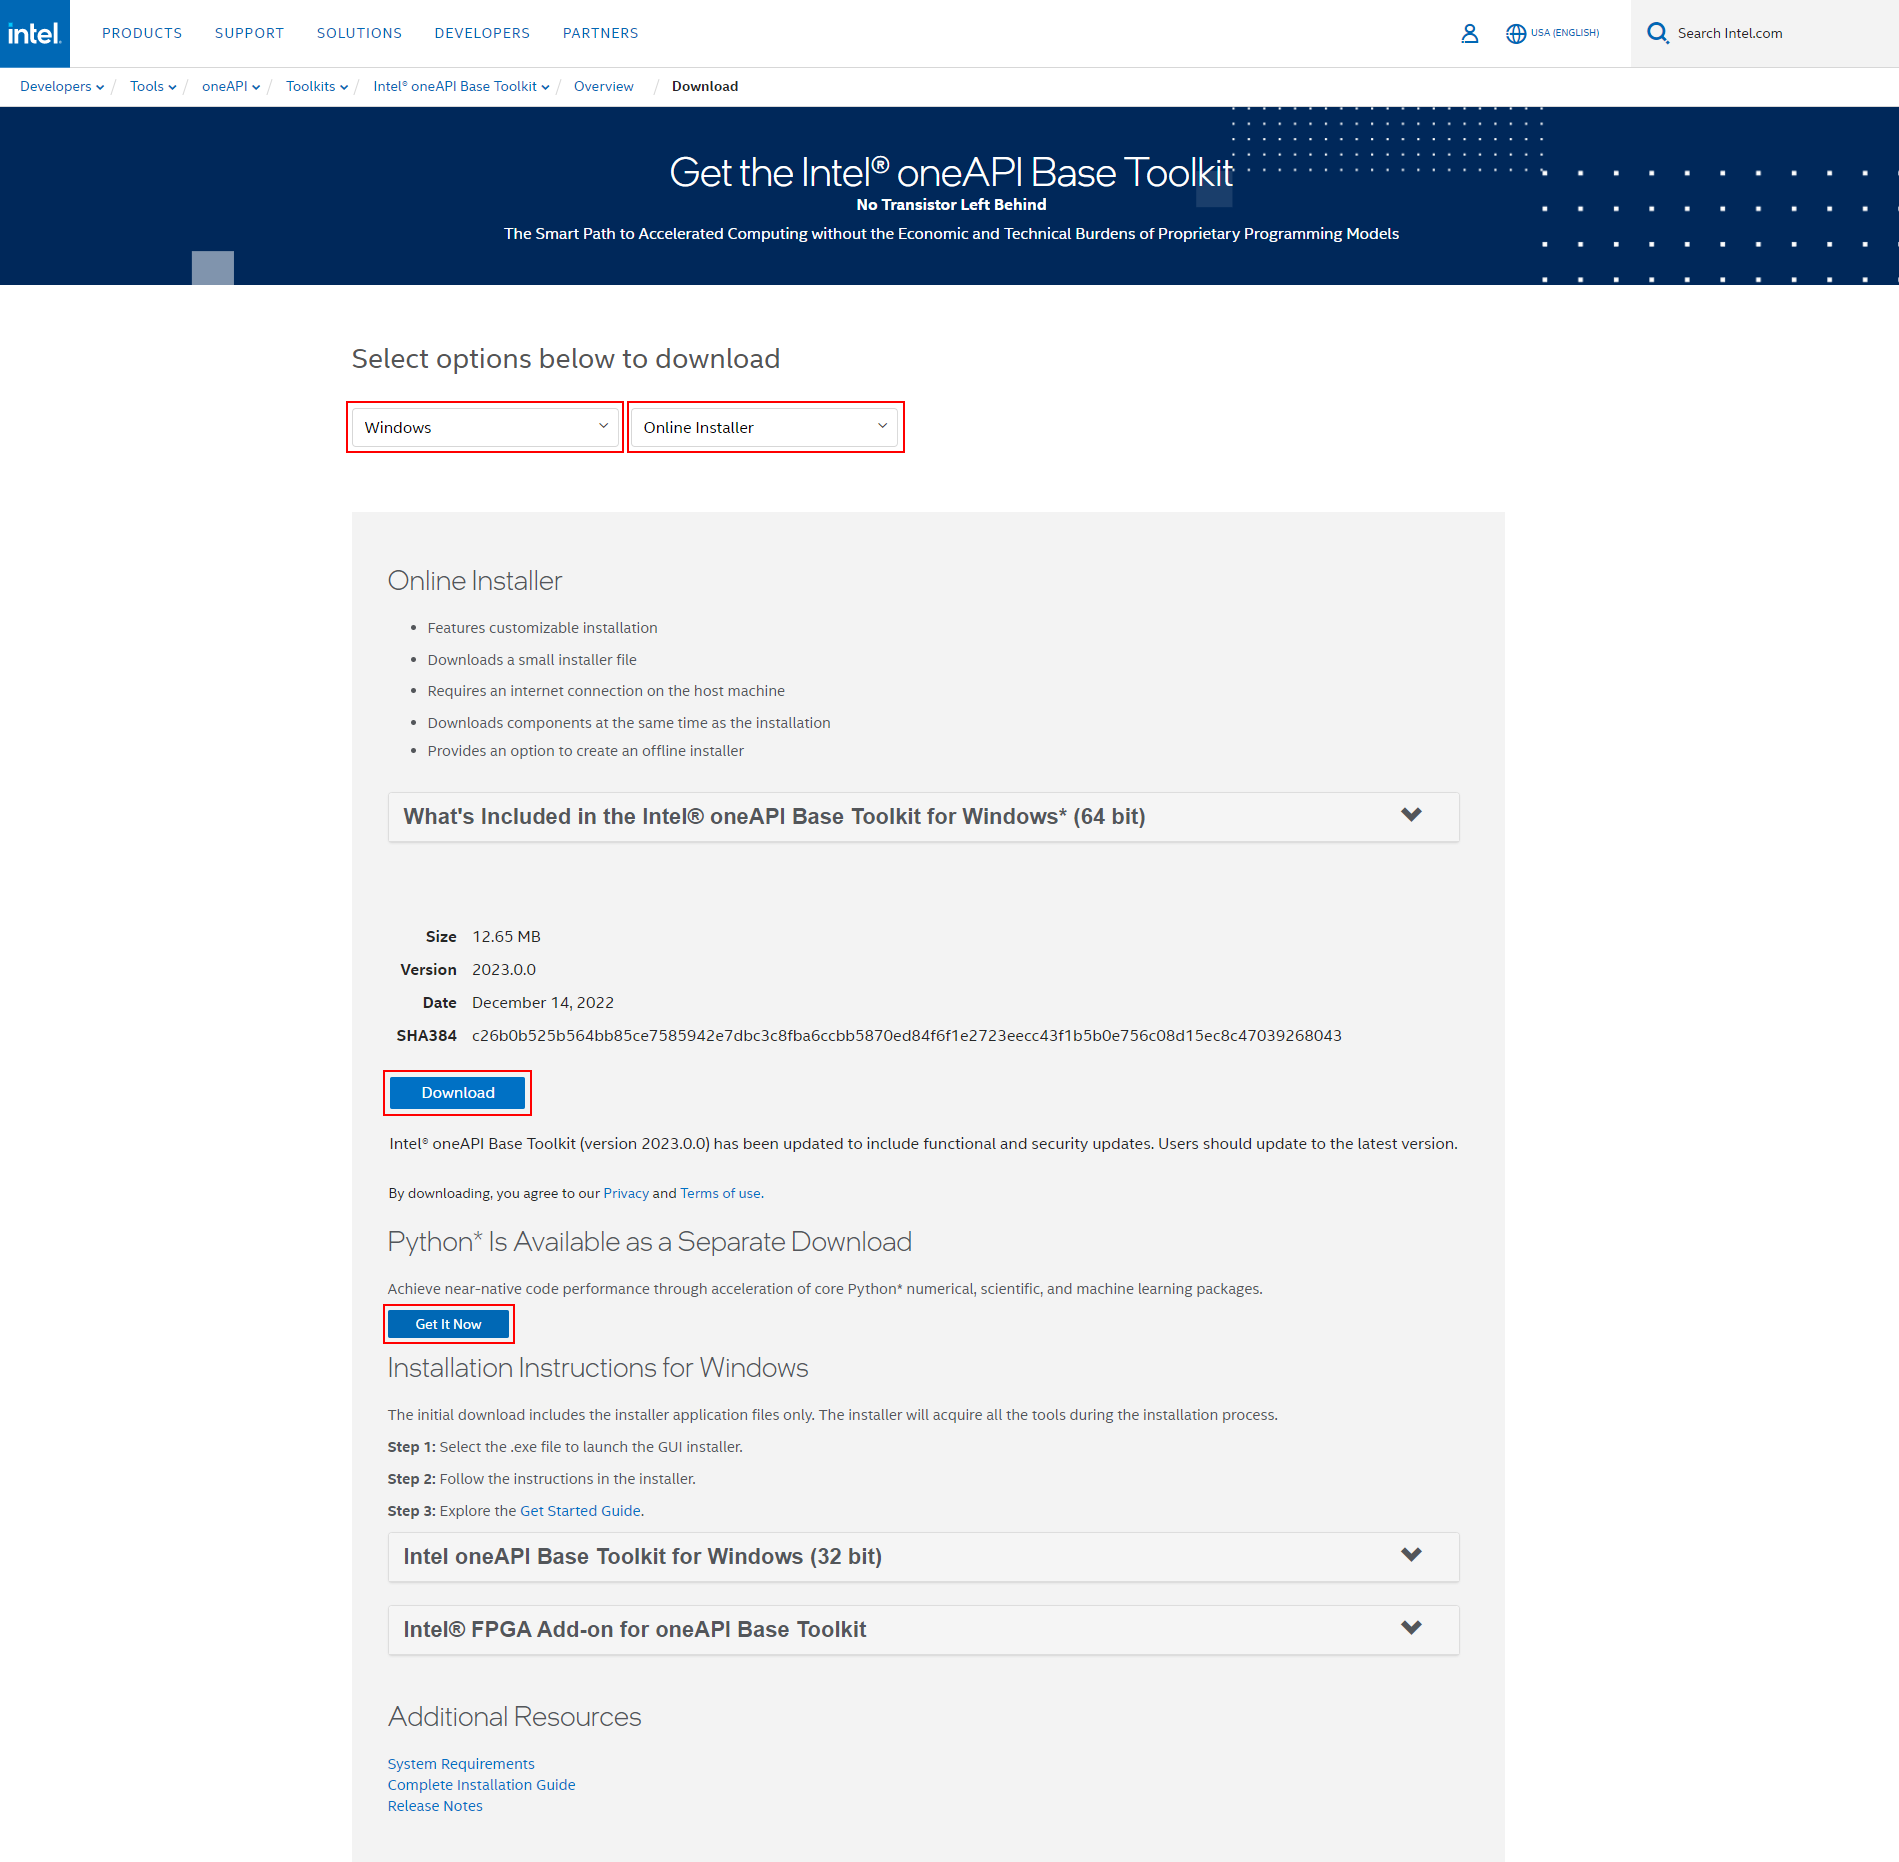Viewport: 1899px width, 1862px height.
Task: Select USA (English) region link
Action: (1565, 33)
